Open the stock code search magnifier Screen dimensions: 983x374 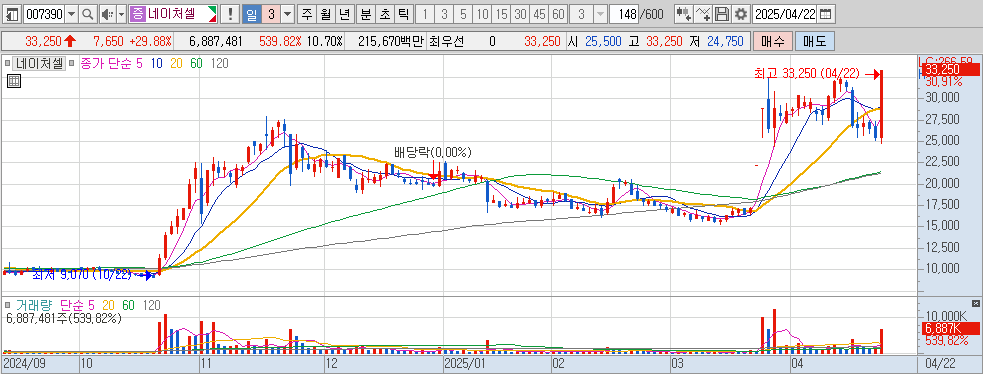click(x=88, y=14)
